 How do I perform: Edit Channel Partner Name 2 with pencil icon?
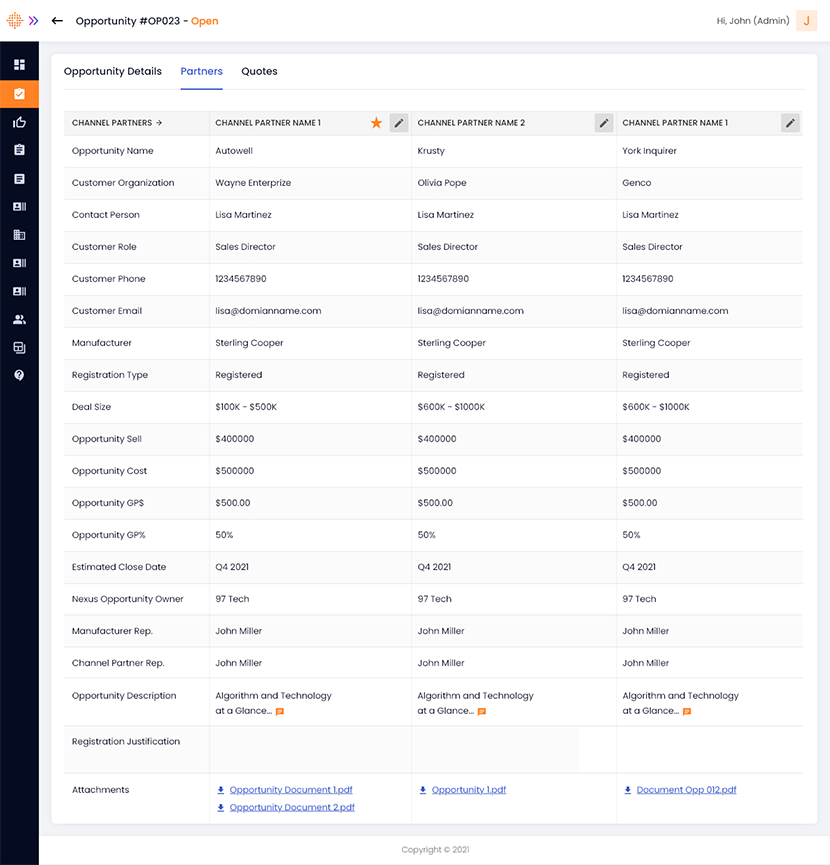[603, 123]
